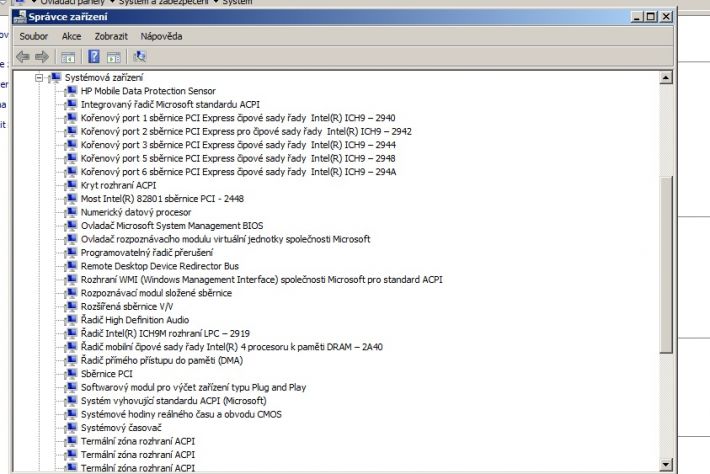Click icon of Softwarový modul Plug and Play
710x474 pixels.
tap(71, 387)
